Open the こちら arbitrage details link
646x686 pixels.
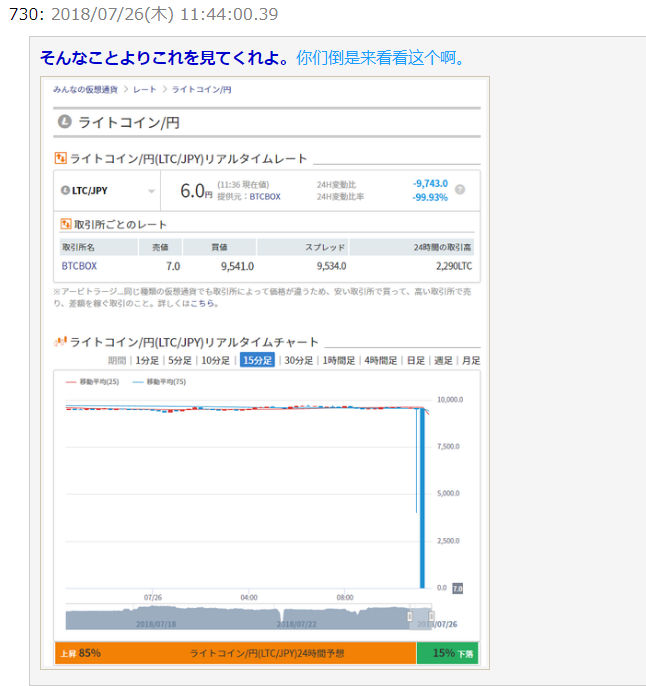coord(202,303)
